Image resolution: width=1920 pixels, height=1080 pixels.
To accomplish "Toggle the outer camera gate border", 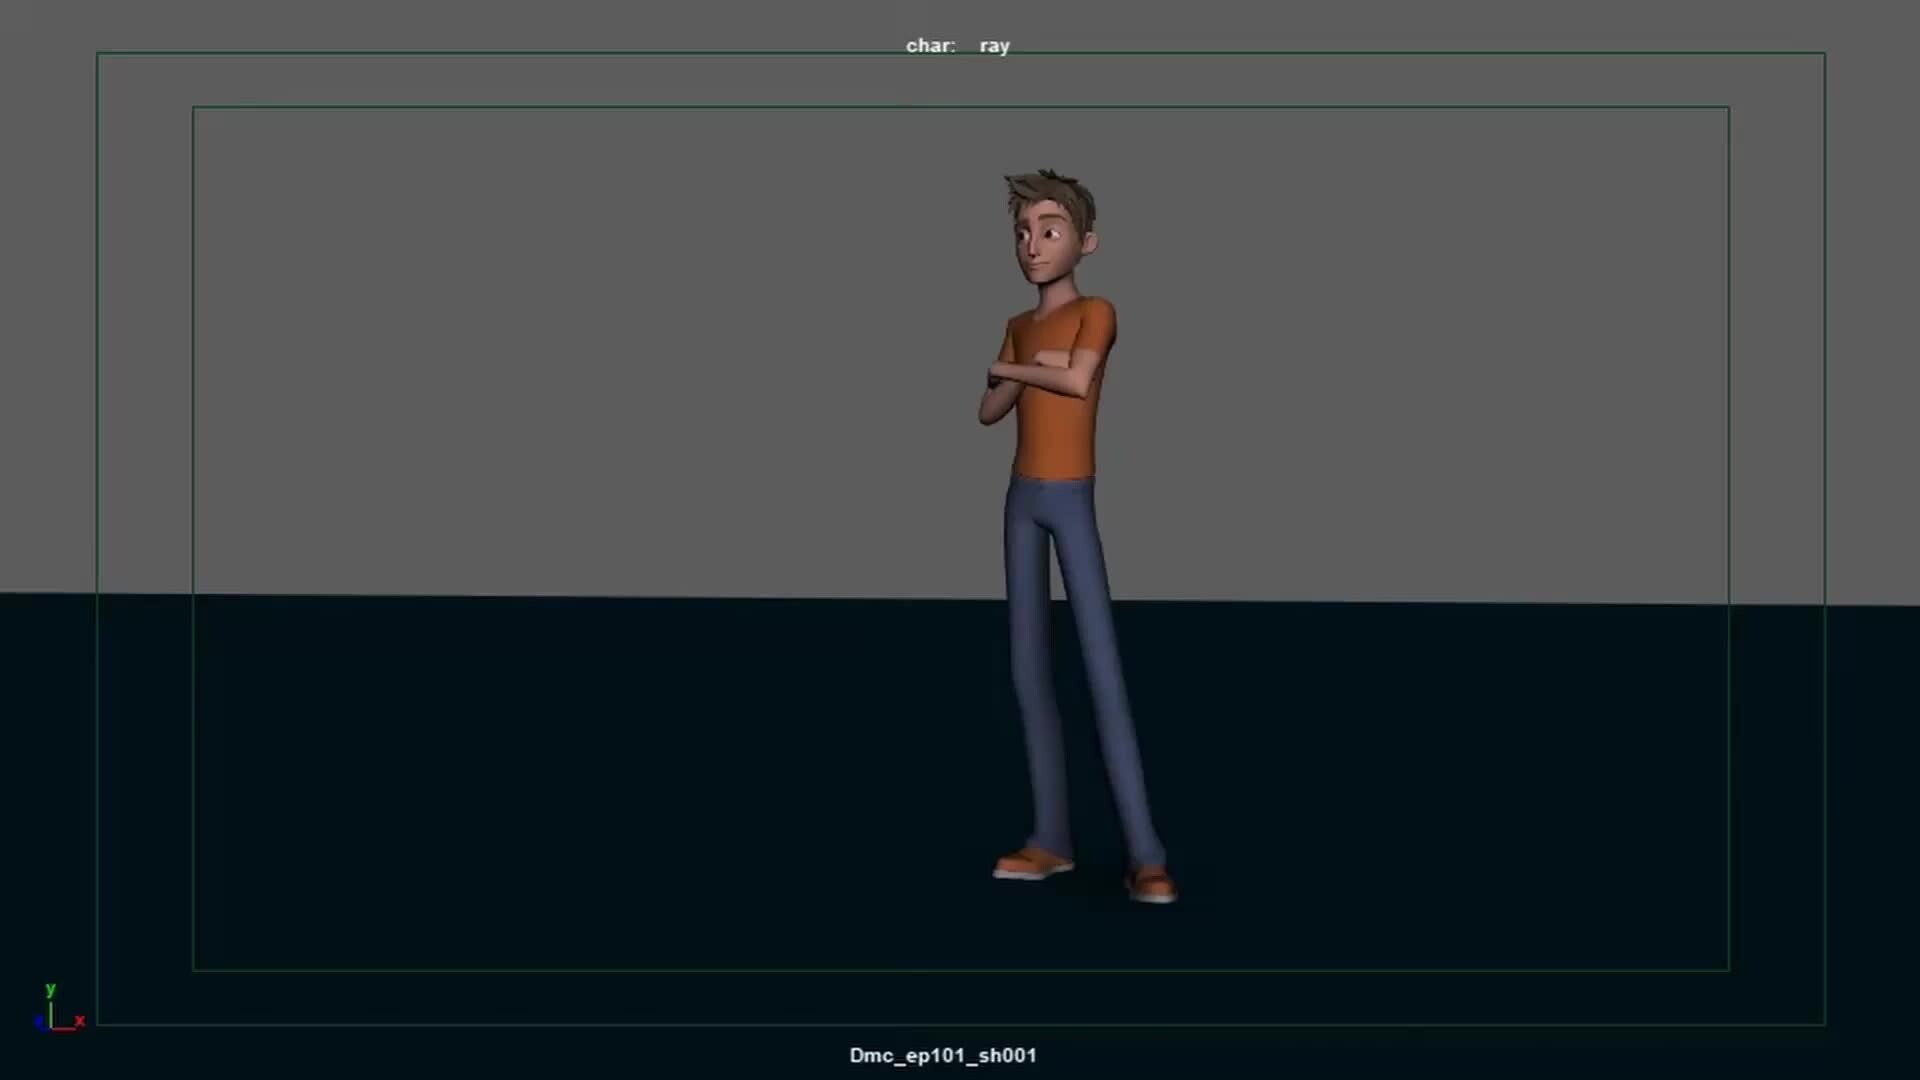I will tap(97, 500).
